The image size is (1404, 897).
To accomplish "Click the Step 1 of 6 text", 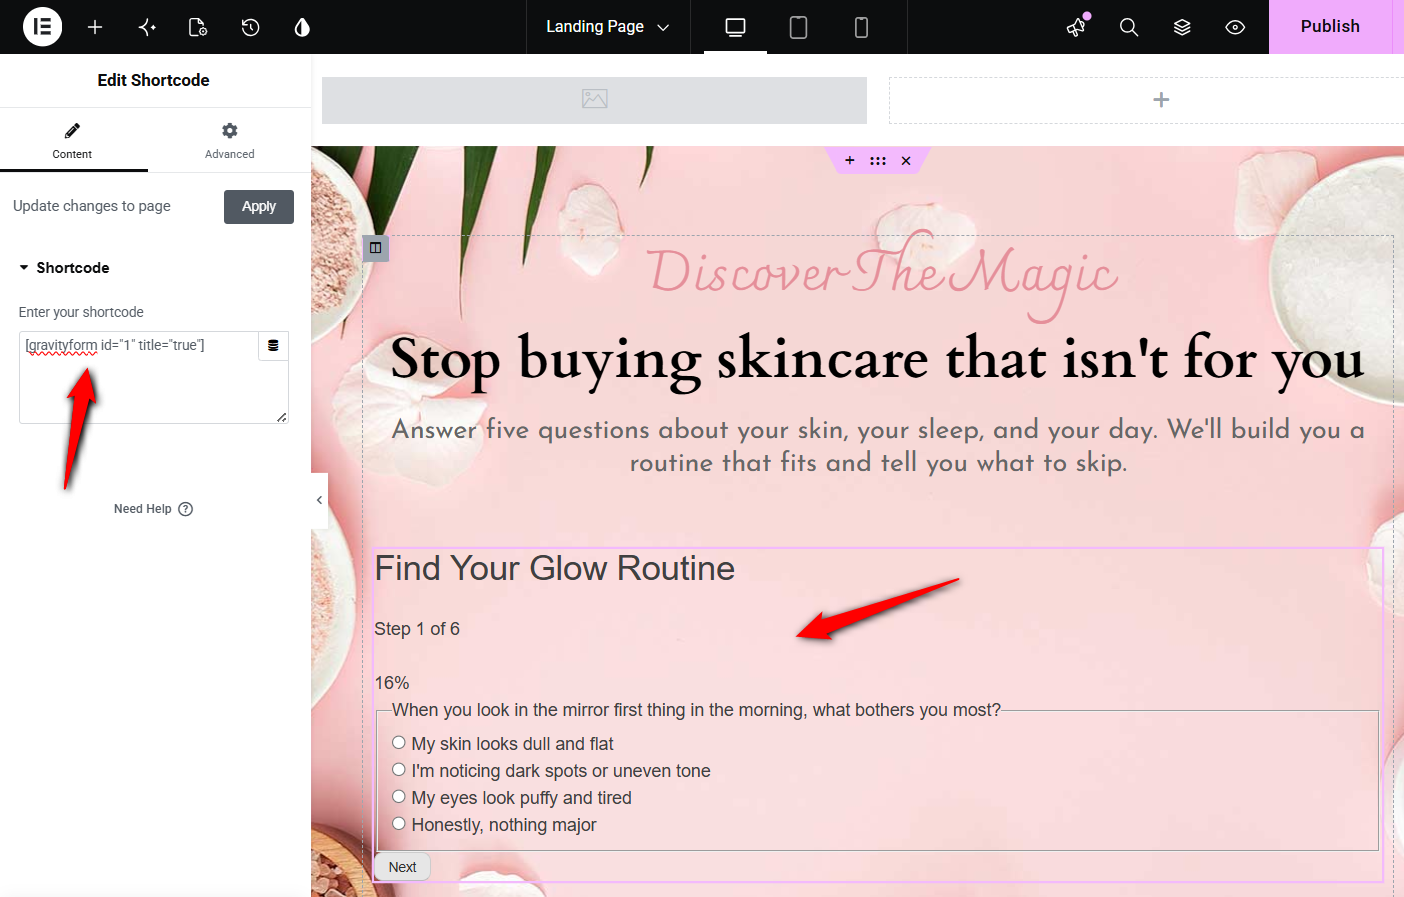I will [417, 629].
